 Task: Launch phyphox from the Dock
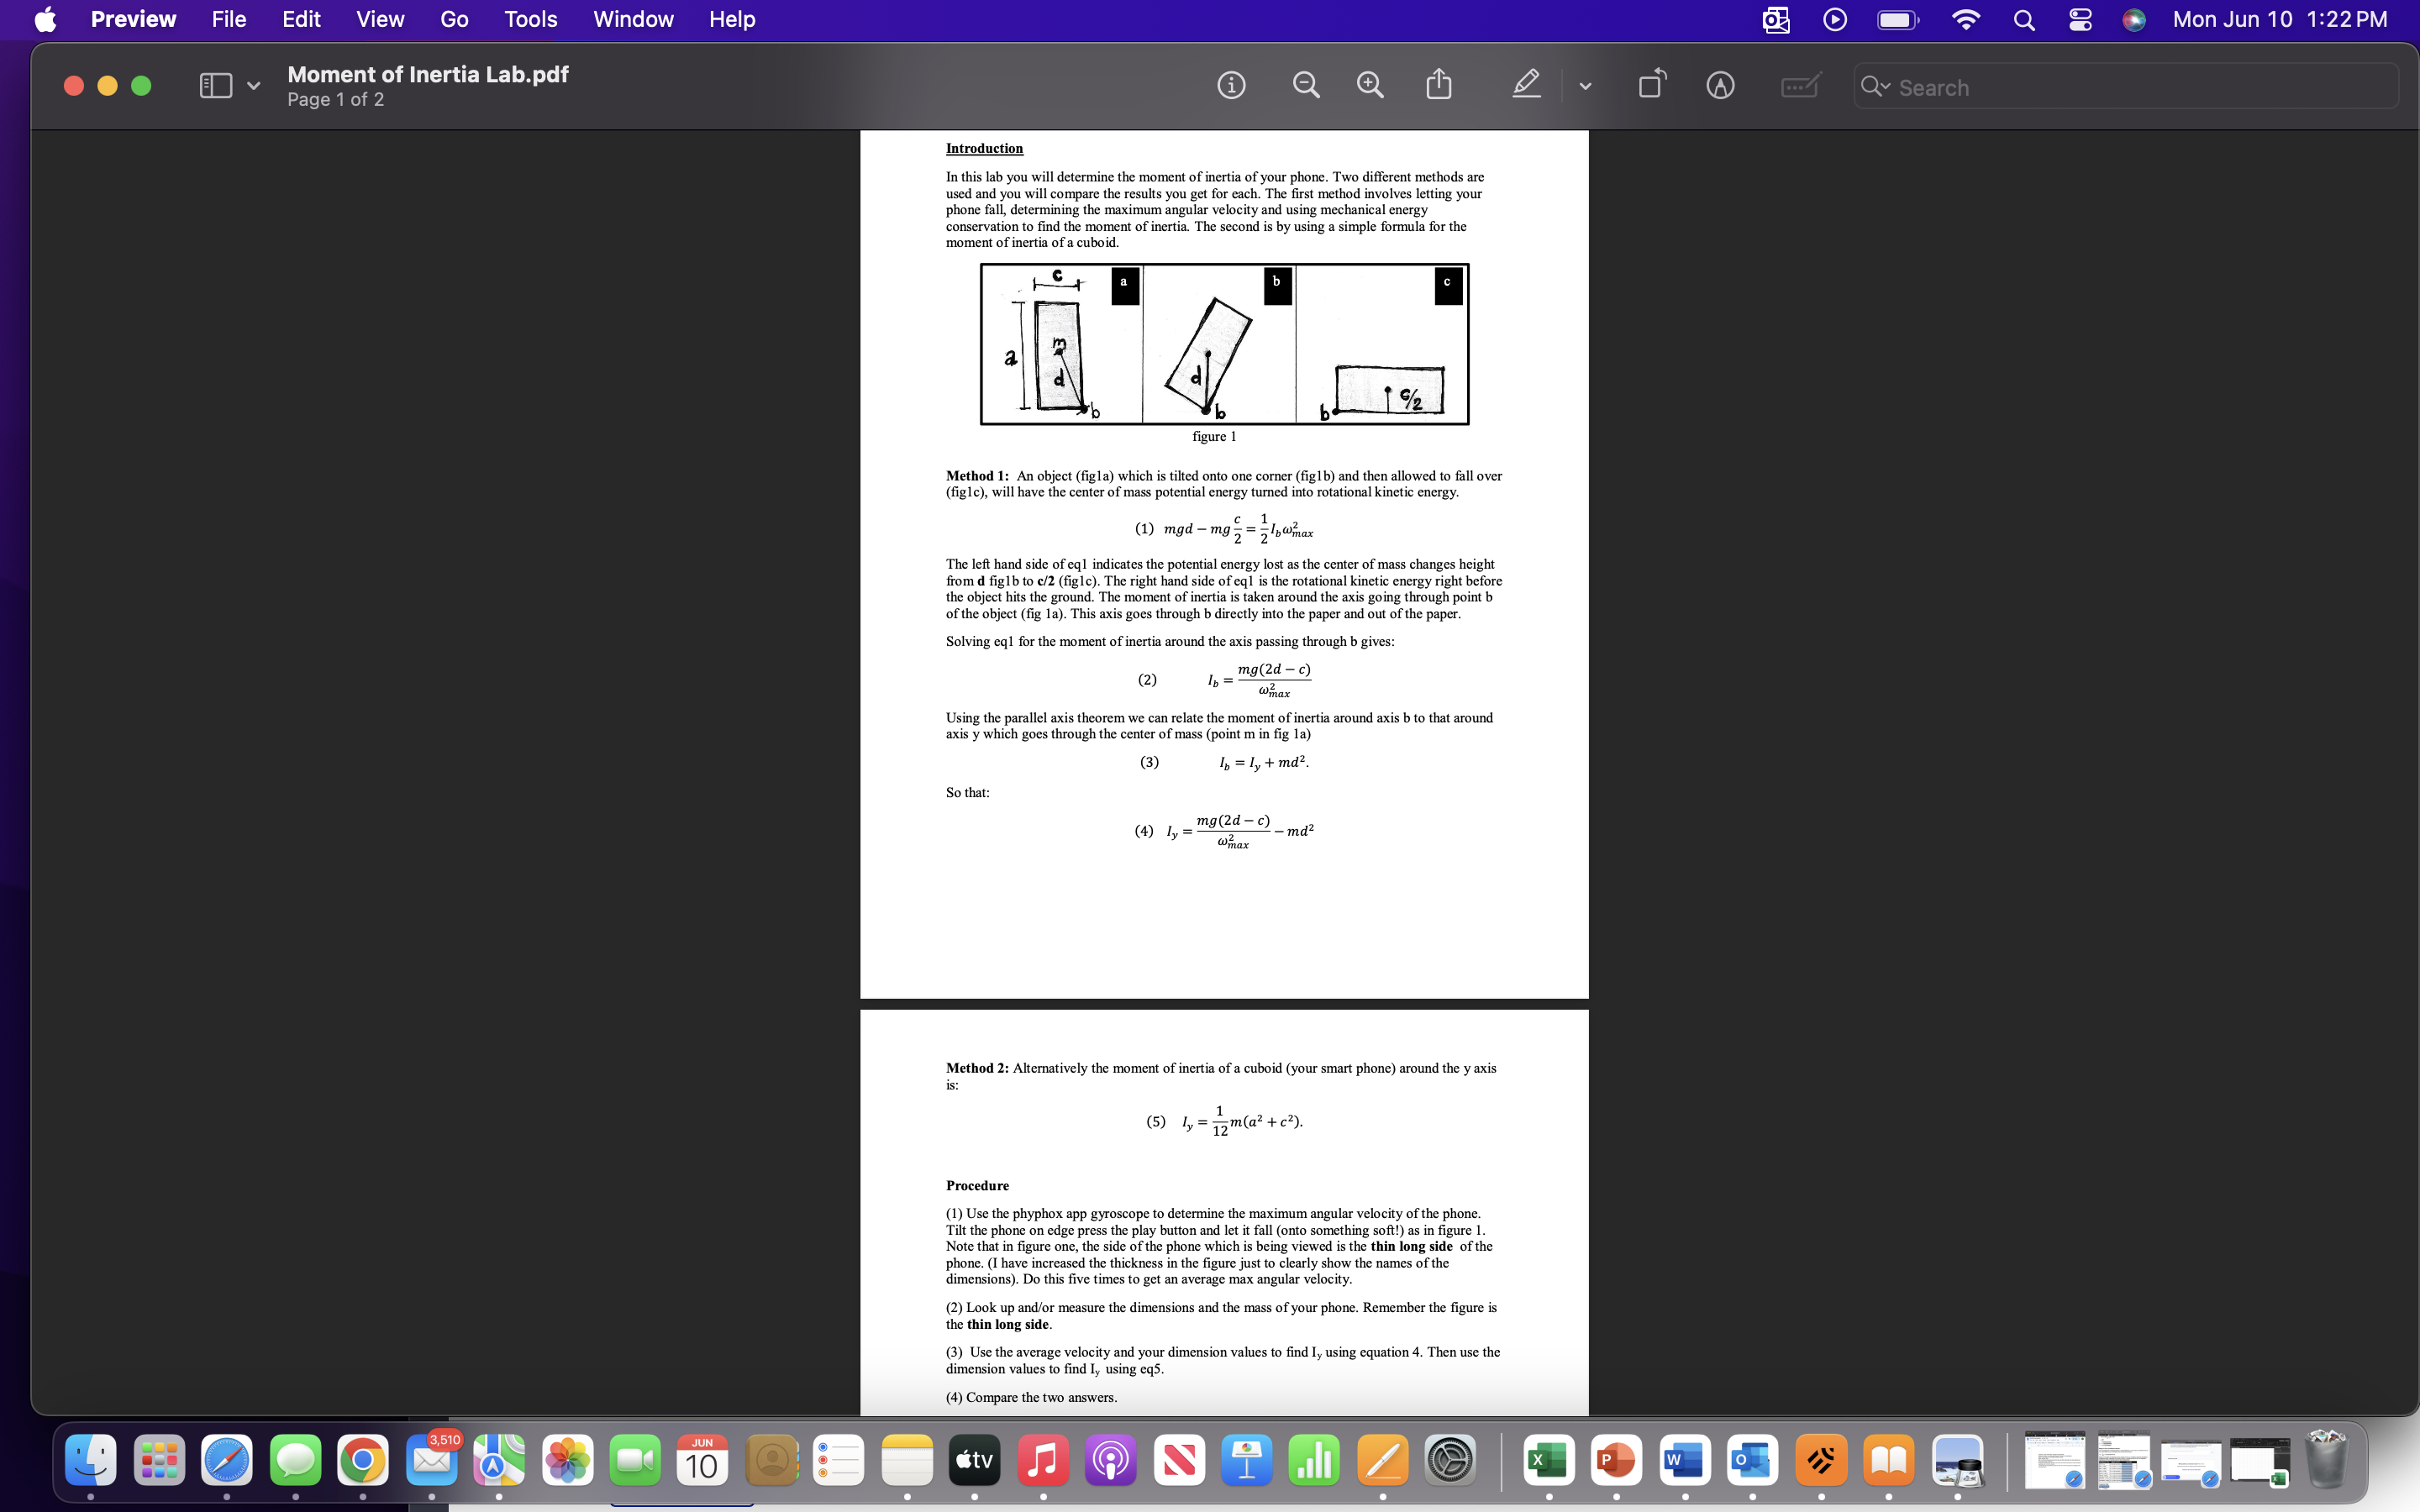click(x=1823, y=1460)
